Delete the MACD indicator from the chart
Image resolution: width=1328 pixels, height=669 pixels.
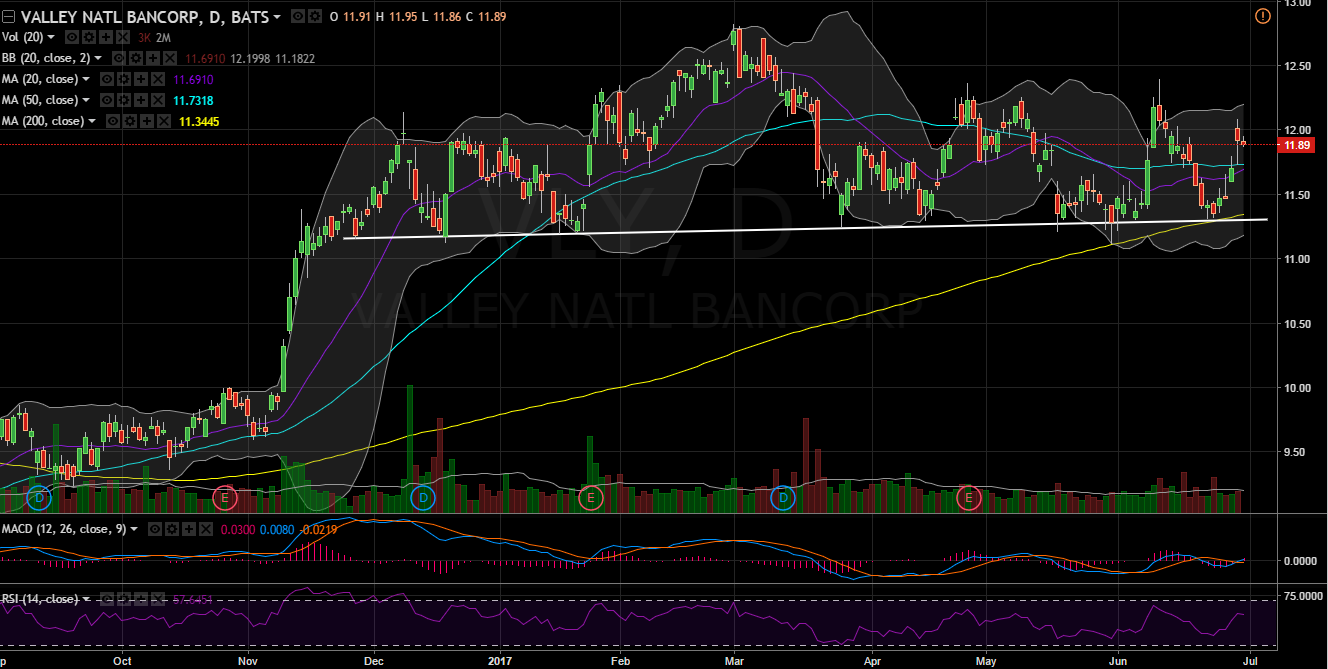click(x=206, y=528)
